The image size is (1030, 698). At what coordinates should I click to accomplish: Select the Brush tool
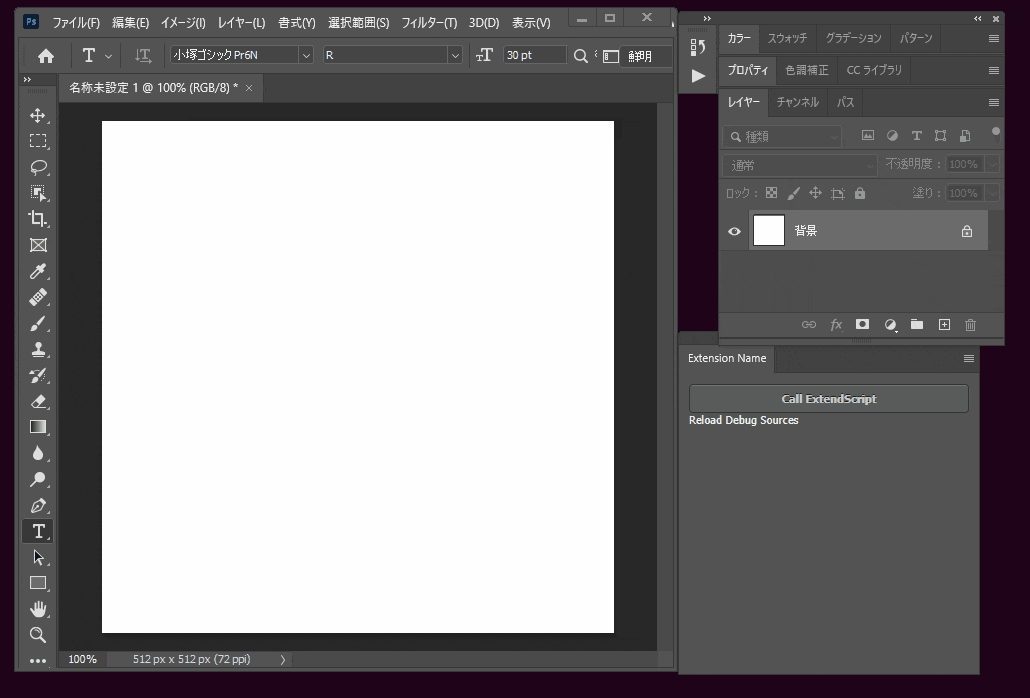click(38, 323)
